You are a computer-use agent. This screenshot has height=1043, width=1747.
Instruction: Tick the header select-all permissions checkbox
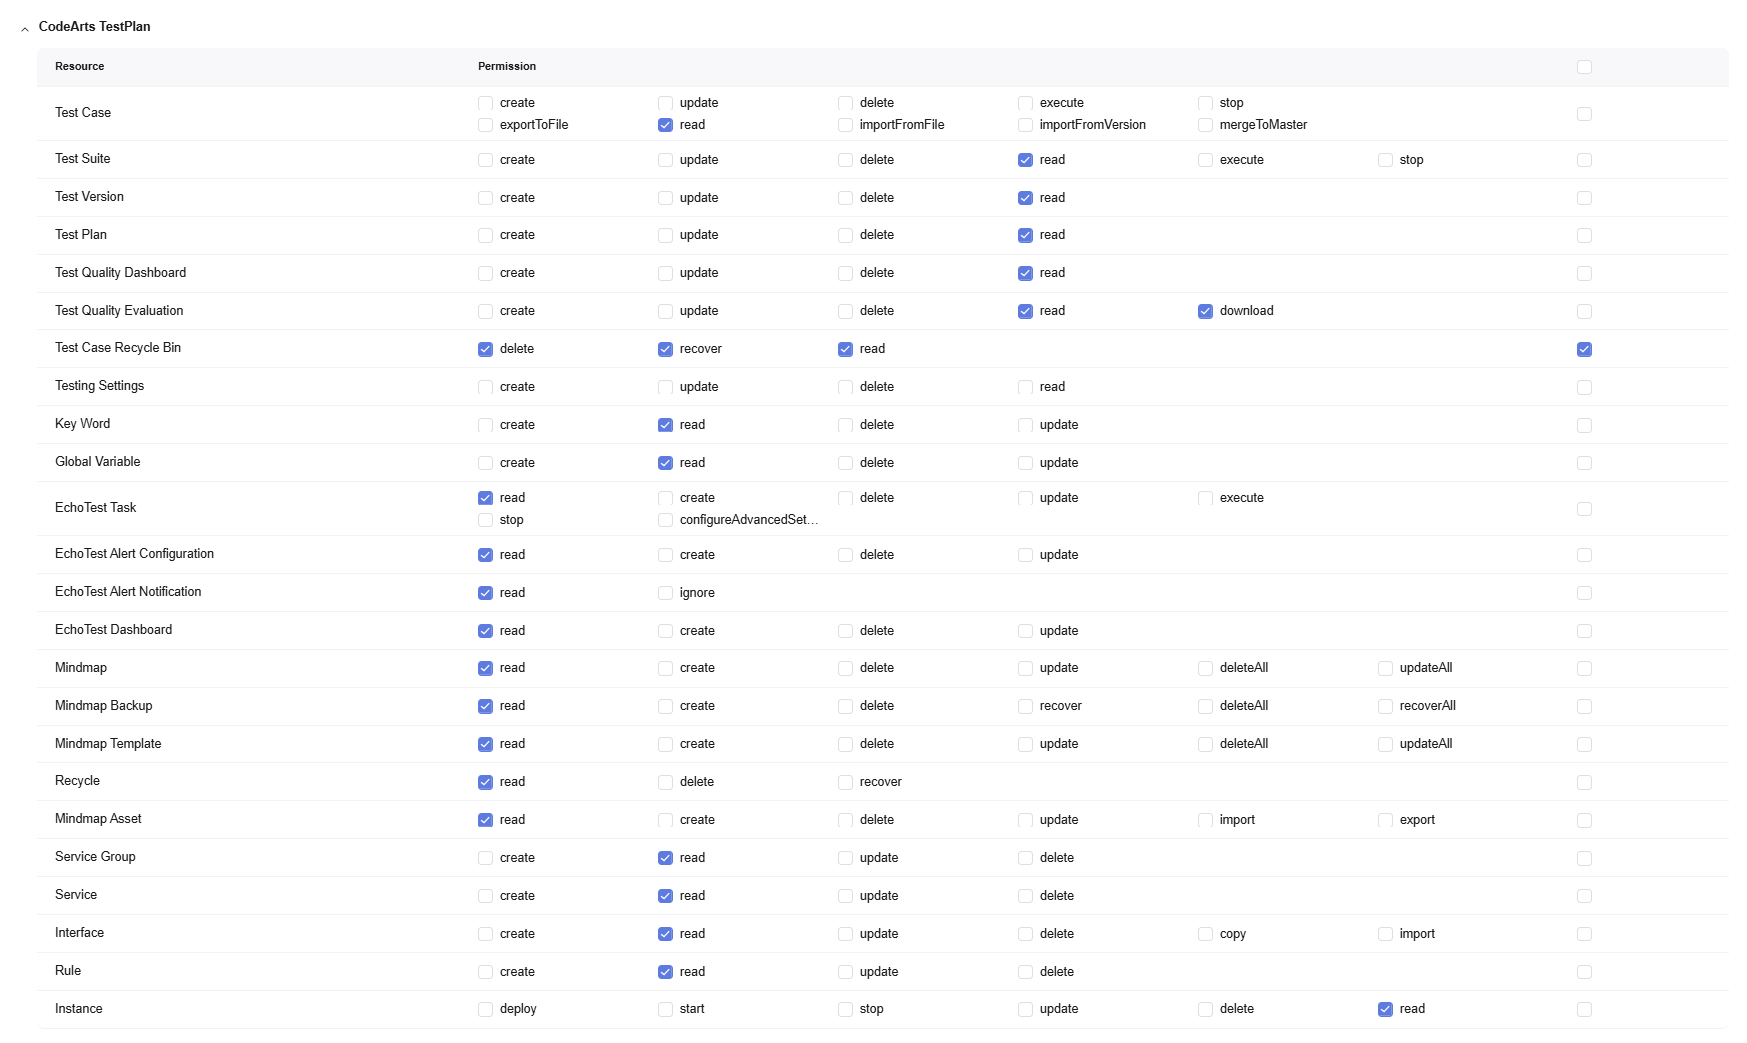1584,67
